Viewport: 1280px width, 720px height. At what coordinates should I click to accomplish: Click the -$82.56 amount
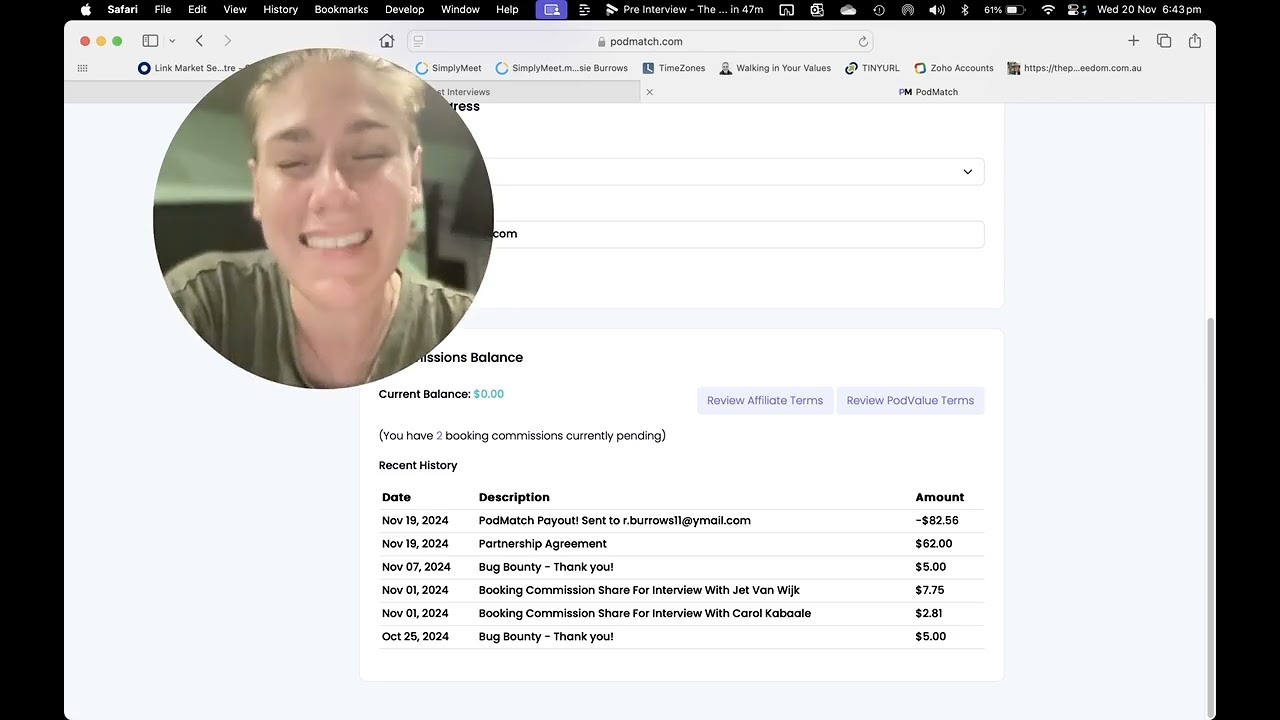[937, 521]
